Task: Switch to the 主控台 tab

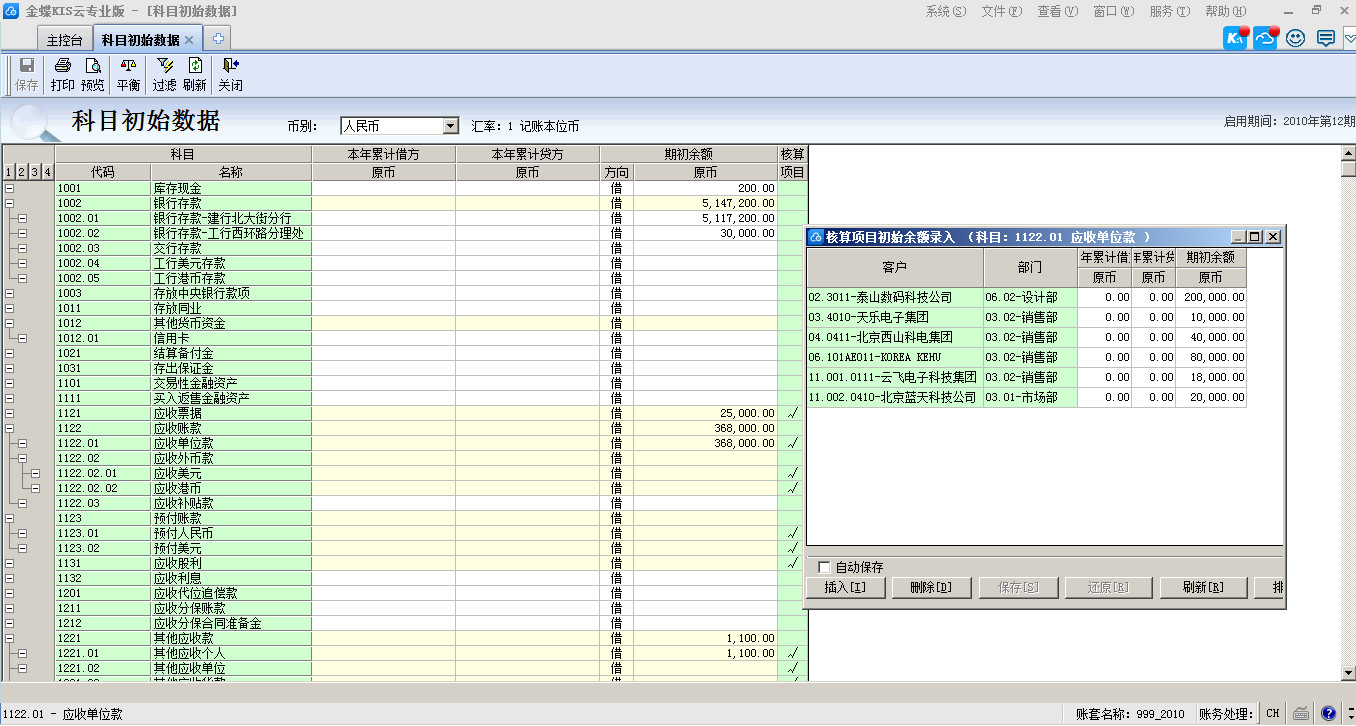Action: tap(65, 40)
